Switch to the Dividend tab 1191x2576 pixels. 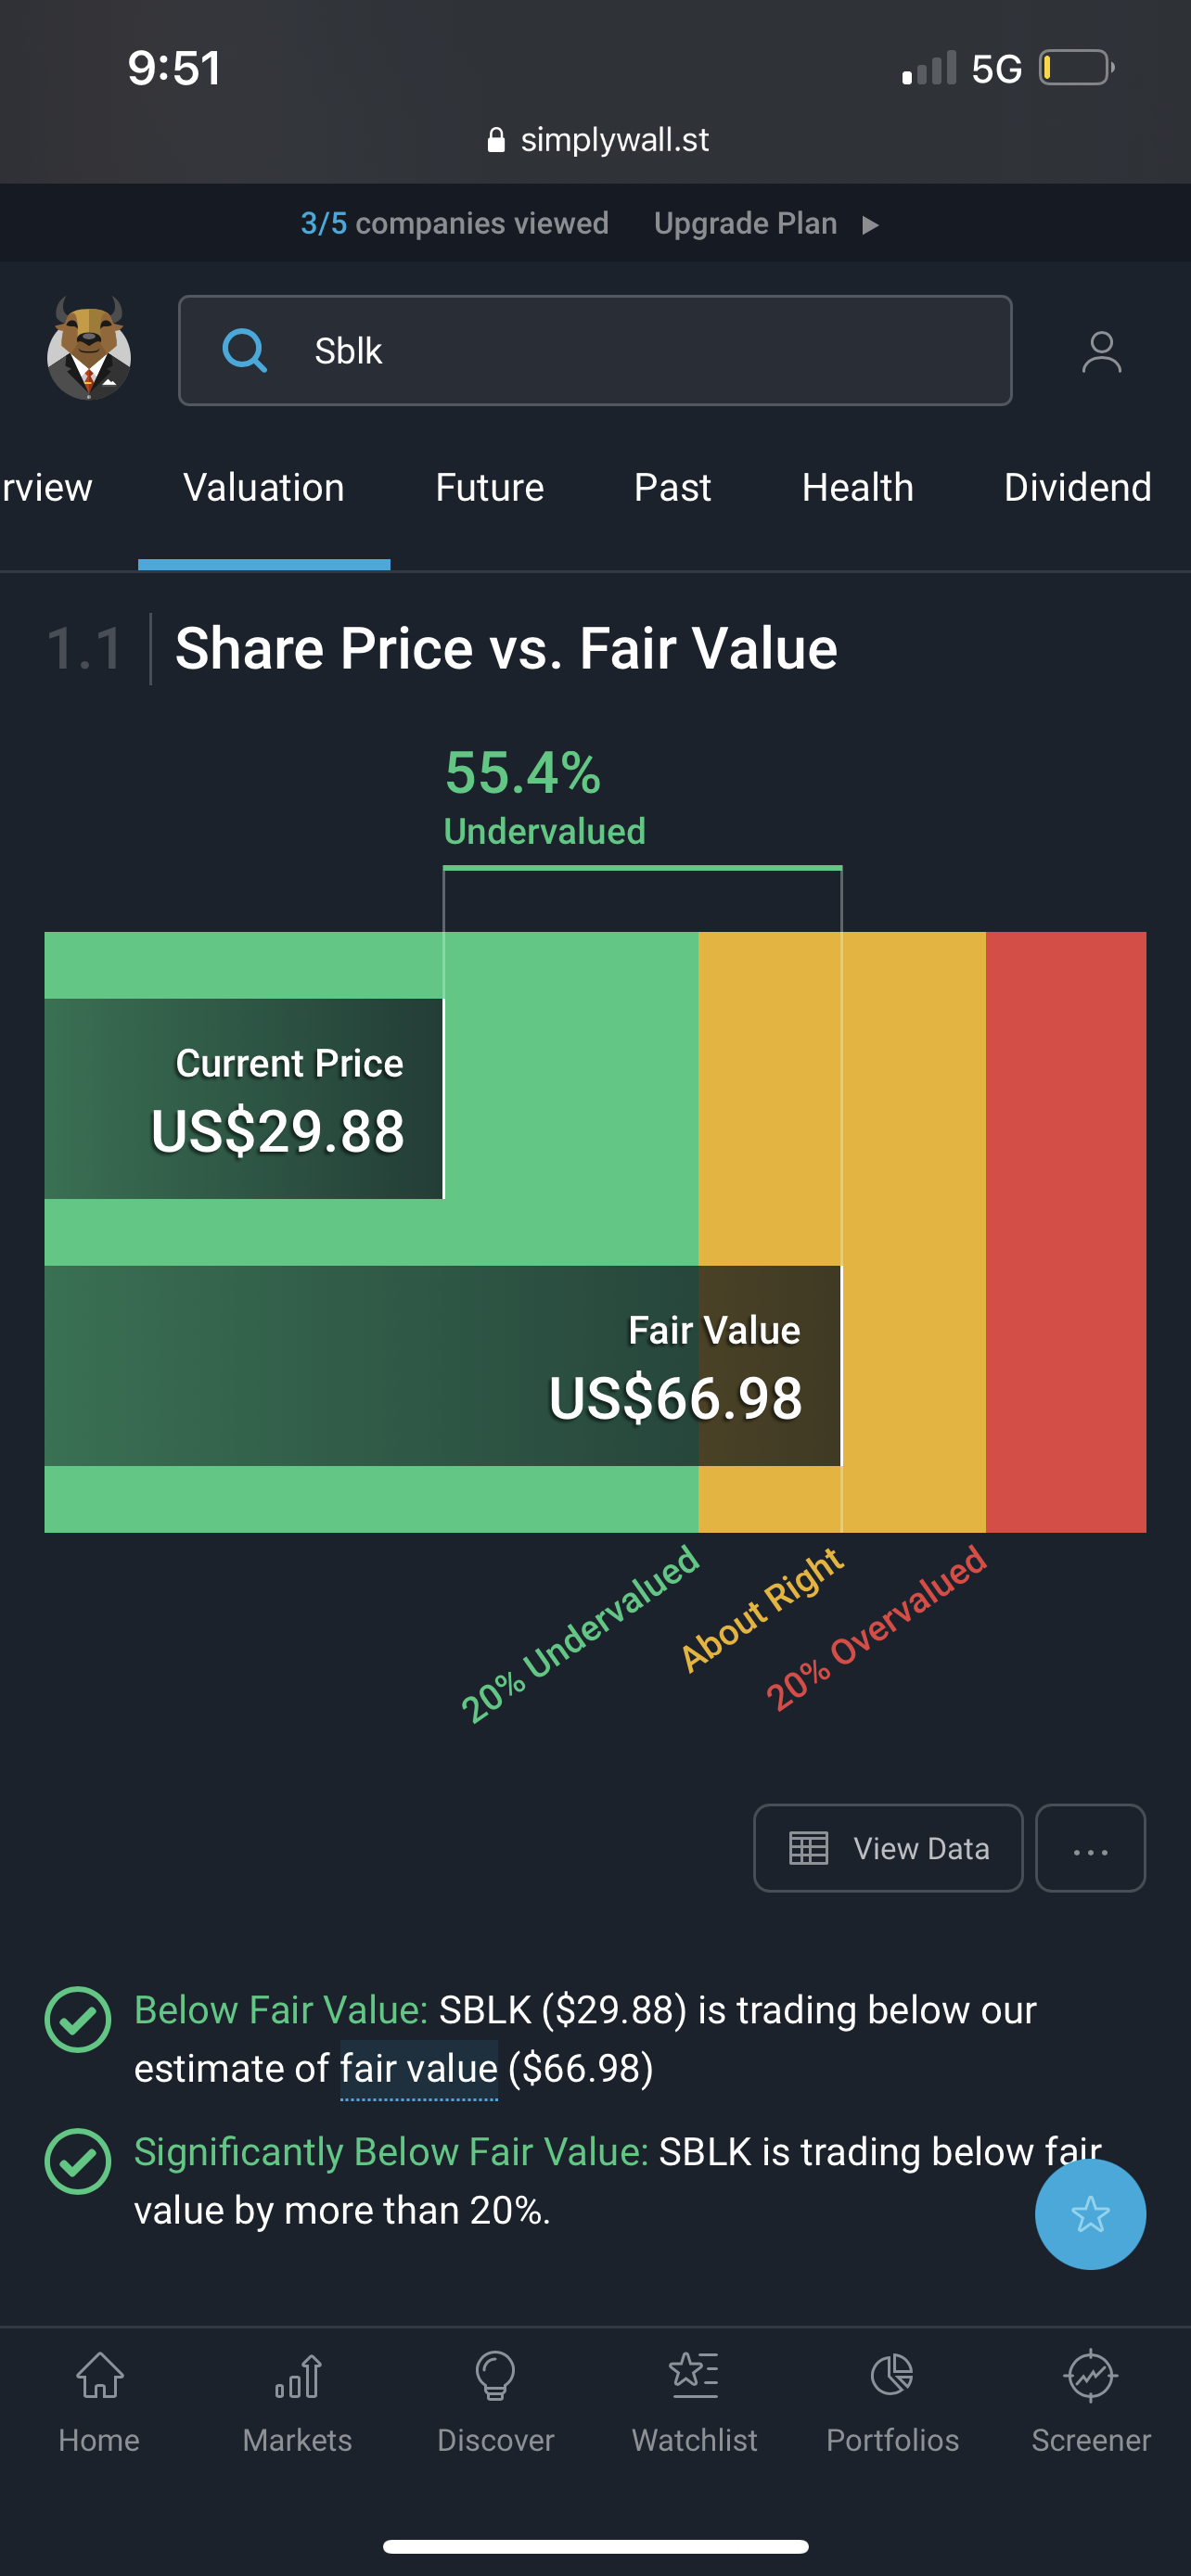[x=1077, y=488]
